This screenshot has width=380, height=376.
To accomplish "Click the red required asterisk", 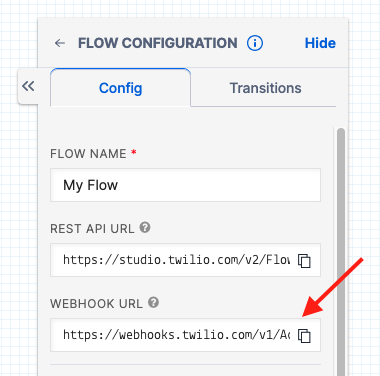I will [x=134, y=152].
